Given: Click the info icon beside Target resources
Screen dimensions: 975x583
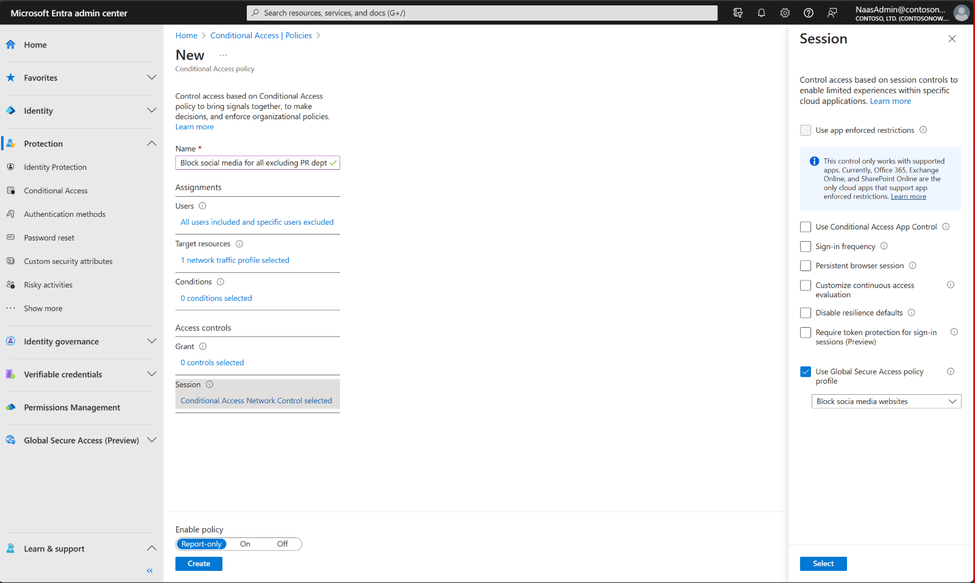Looking at the screenshot, I should click(x=239, y=244).
